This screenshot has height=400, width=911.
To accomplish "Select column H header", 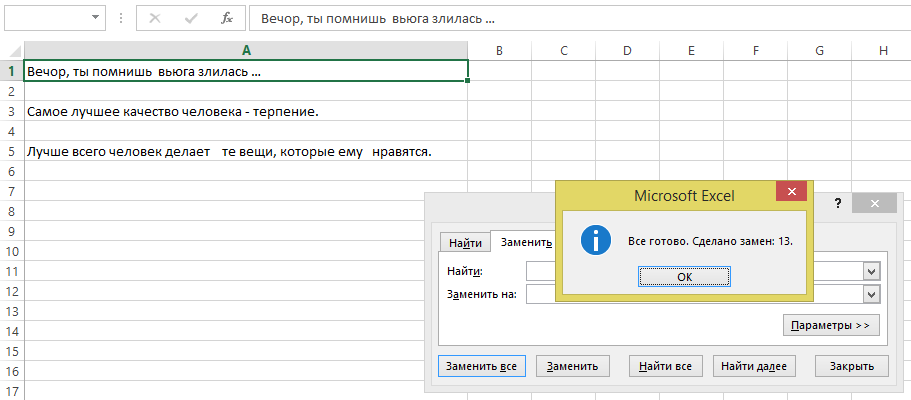I will pos(883,51).
